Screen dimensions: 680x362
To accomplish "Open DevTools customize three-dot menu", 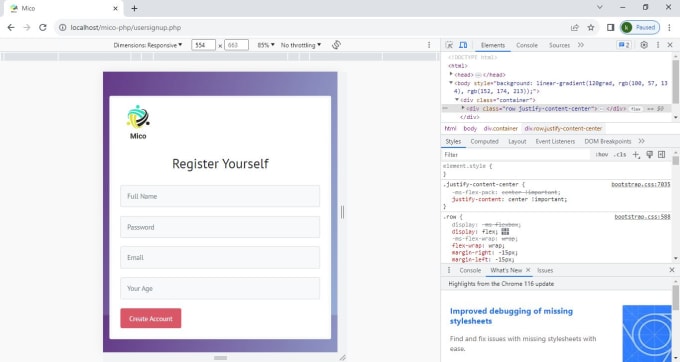I will [x=658, y=45].
